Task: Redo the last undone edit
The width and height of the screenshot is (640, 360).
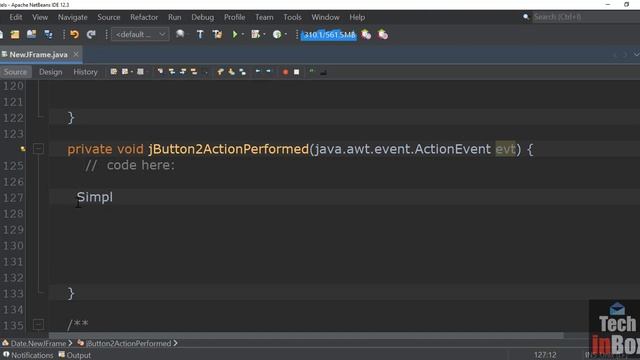Action: tap(91, 35)
